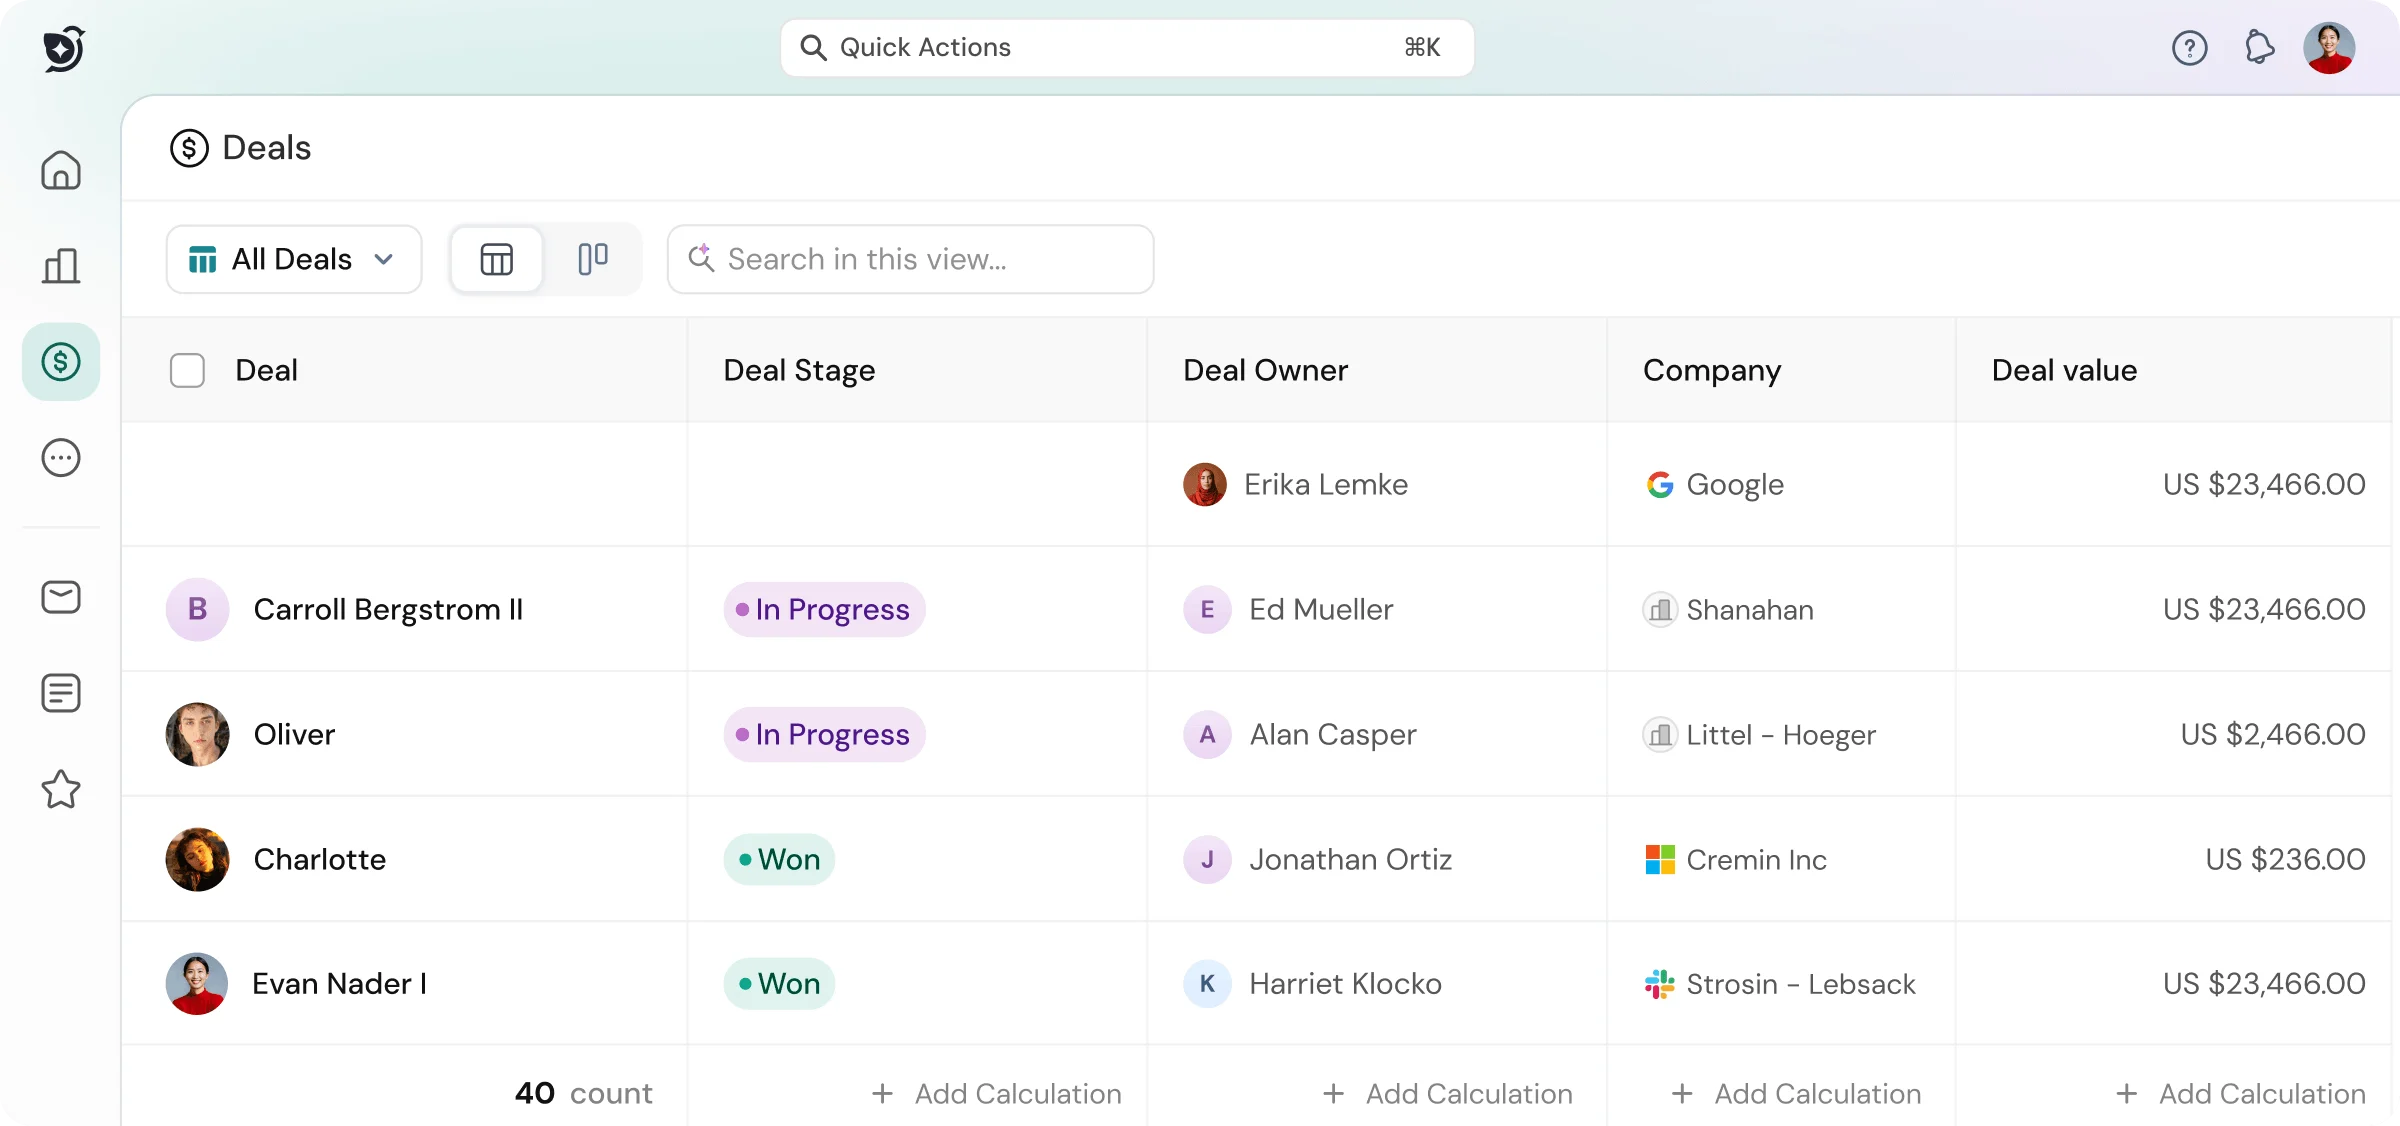Click the B avatar for Carroll Bergstrom II
The image size is (2400, 1126).
click(x=197, y=610)
